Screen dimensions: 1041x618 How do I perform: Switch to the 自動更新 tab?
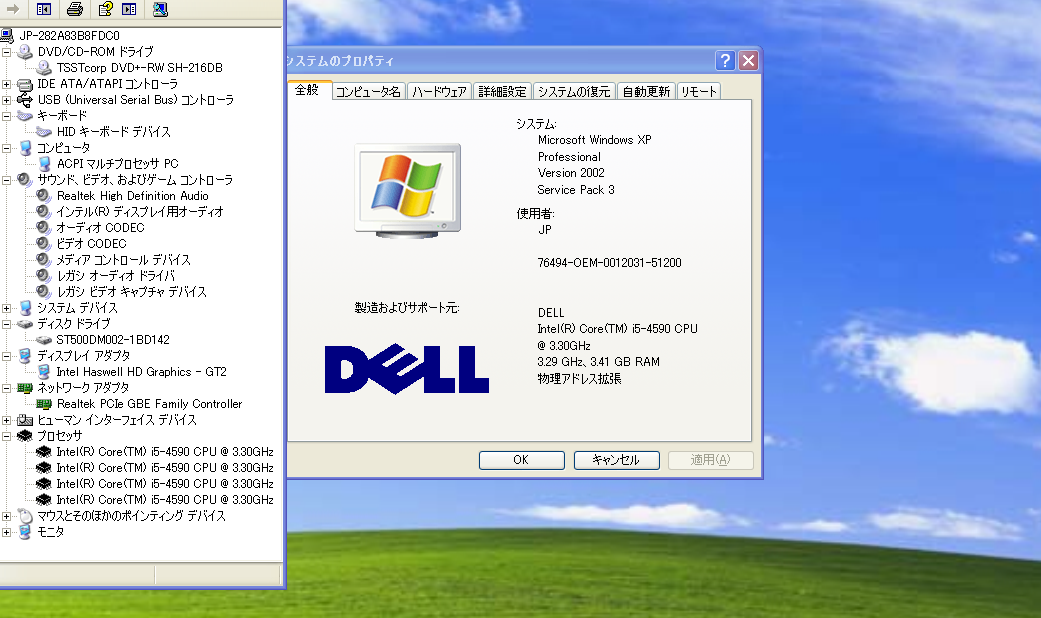(646, 92)
